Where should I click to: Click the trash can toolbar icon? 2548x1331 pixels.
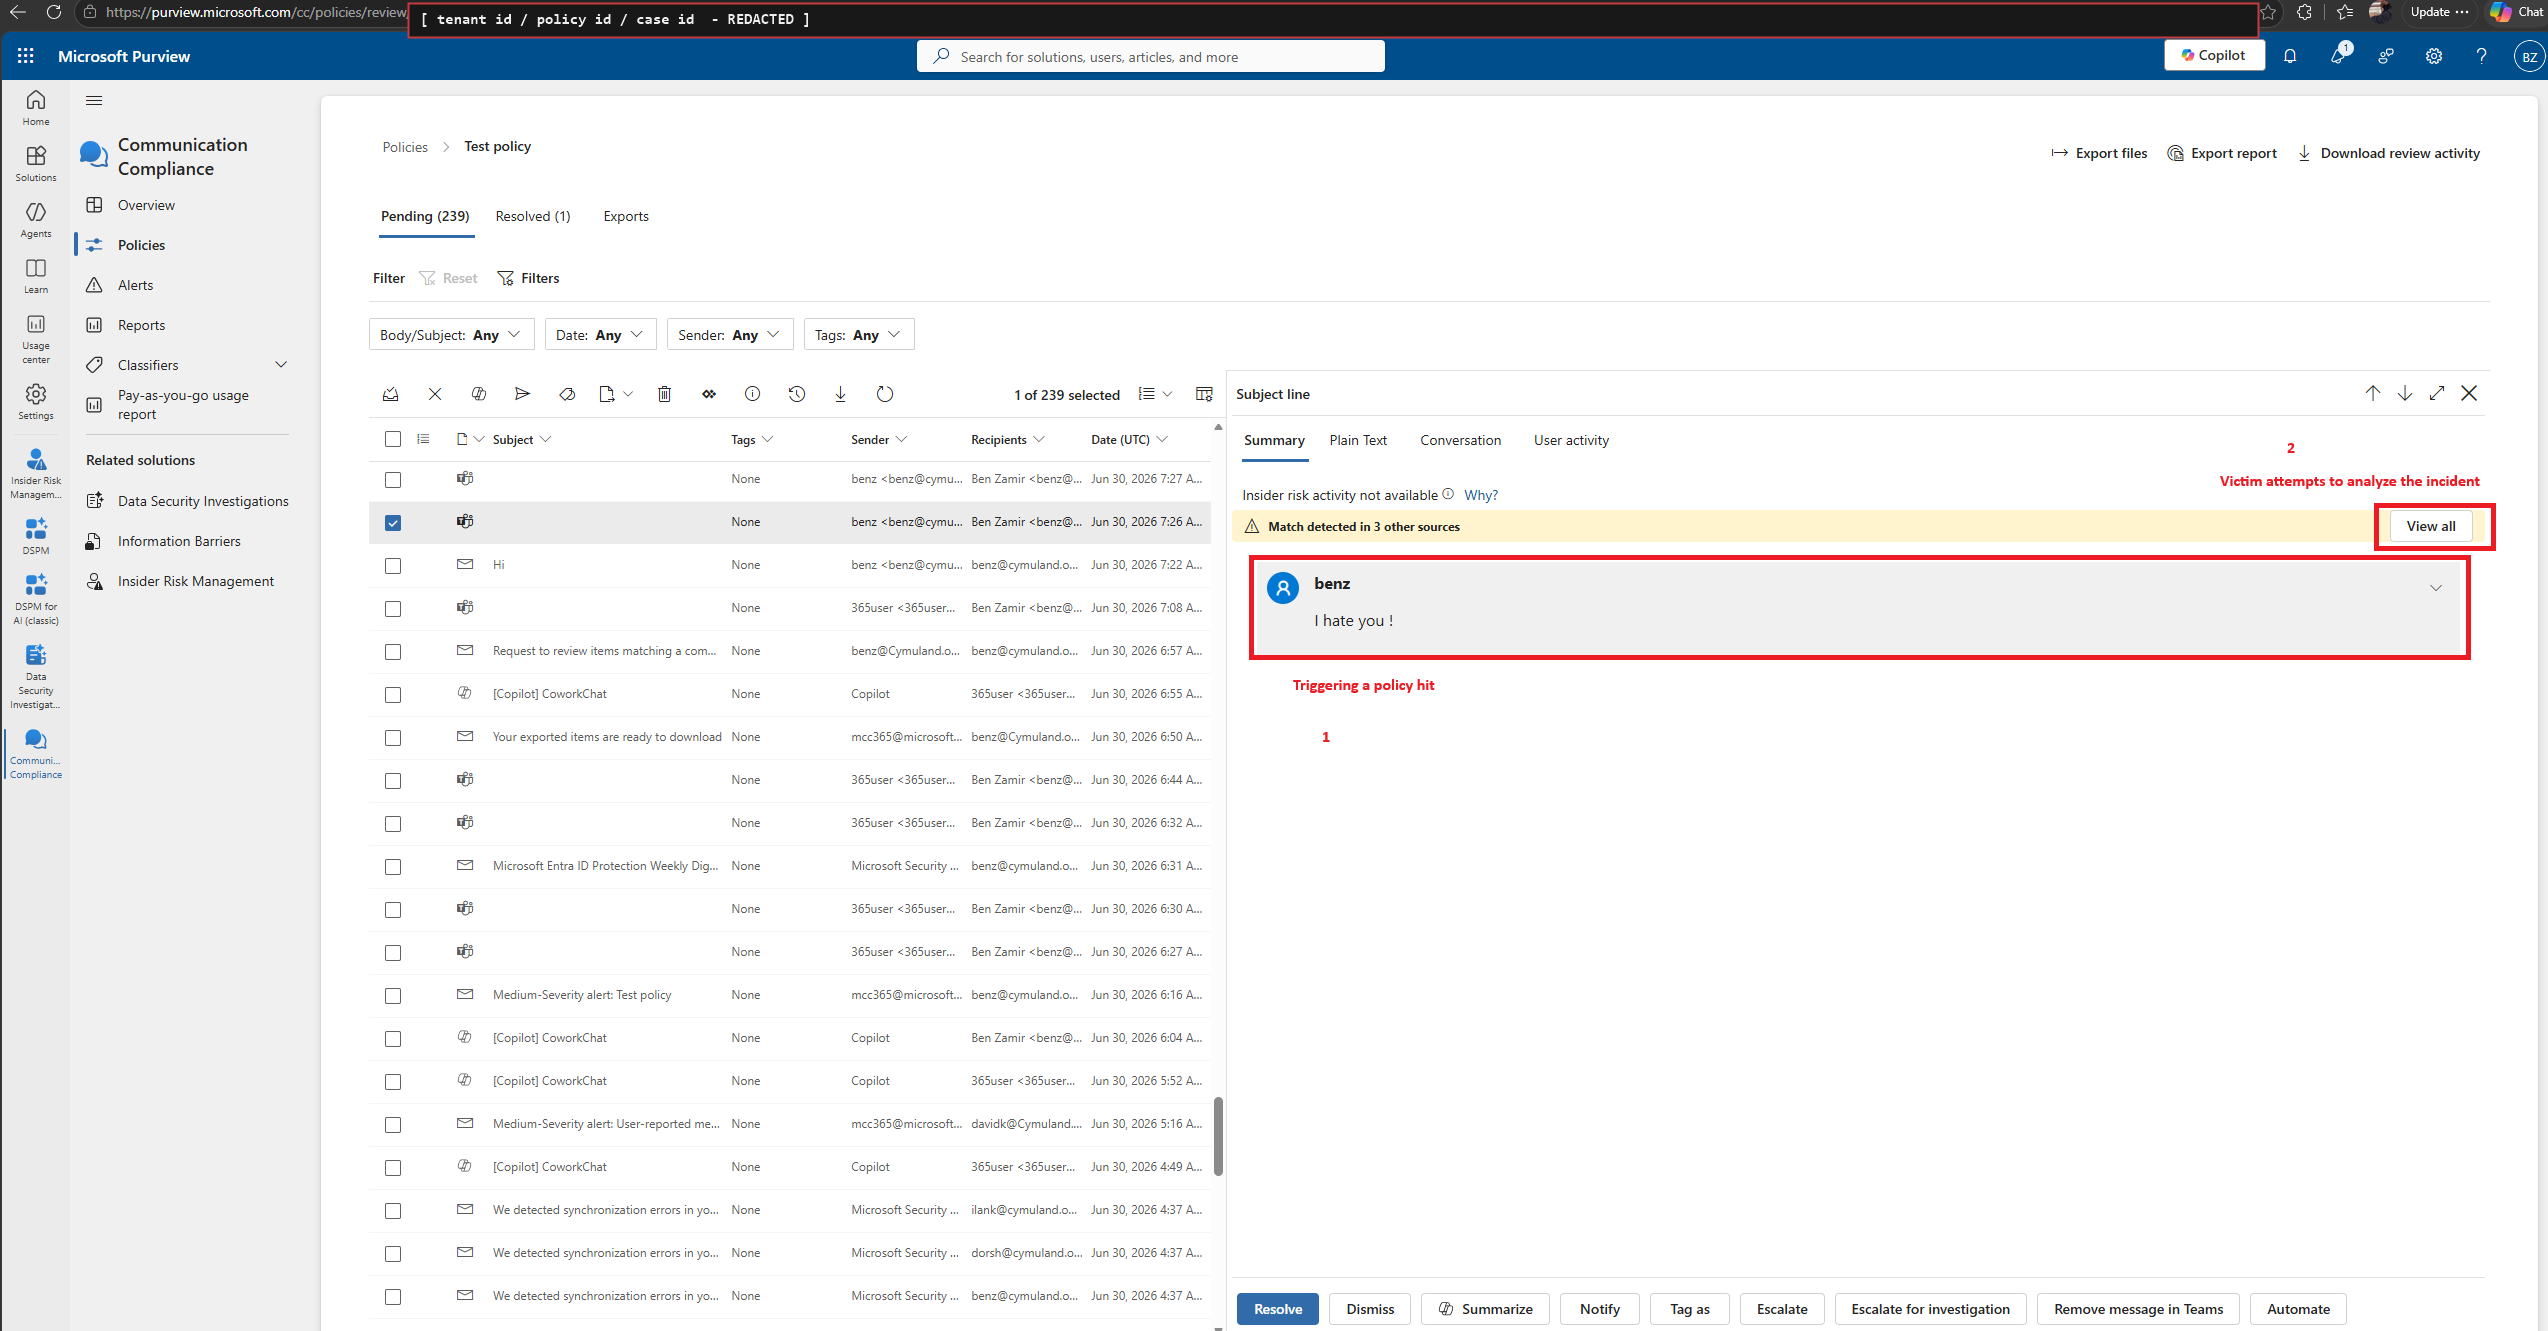click(664, 394)
